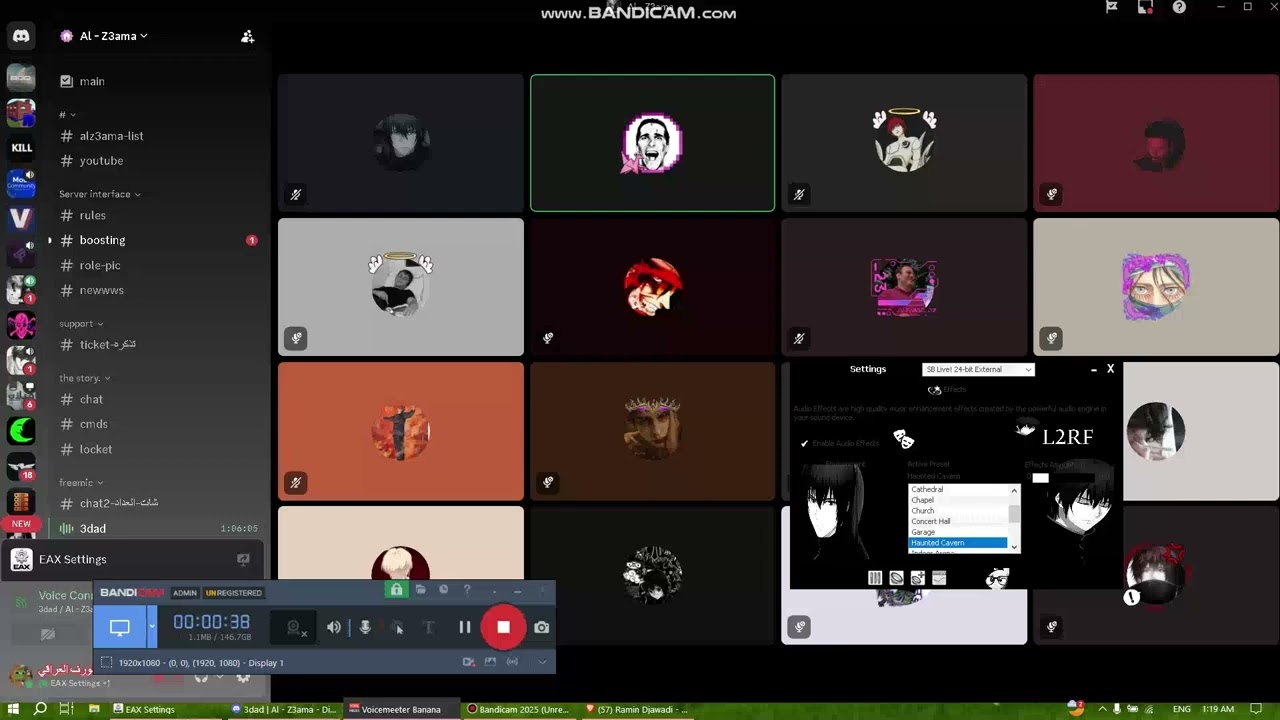The image size is (1280, 720).
Task: Click the first bottom icon with vertical bars in Settings
Action: coord(875,578)
